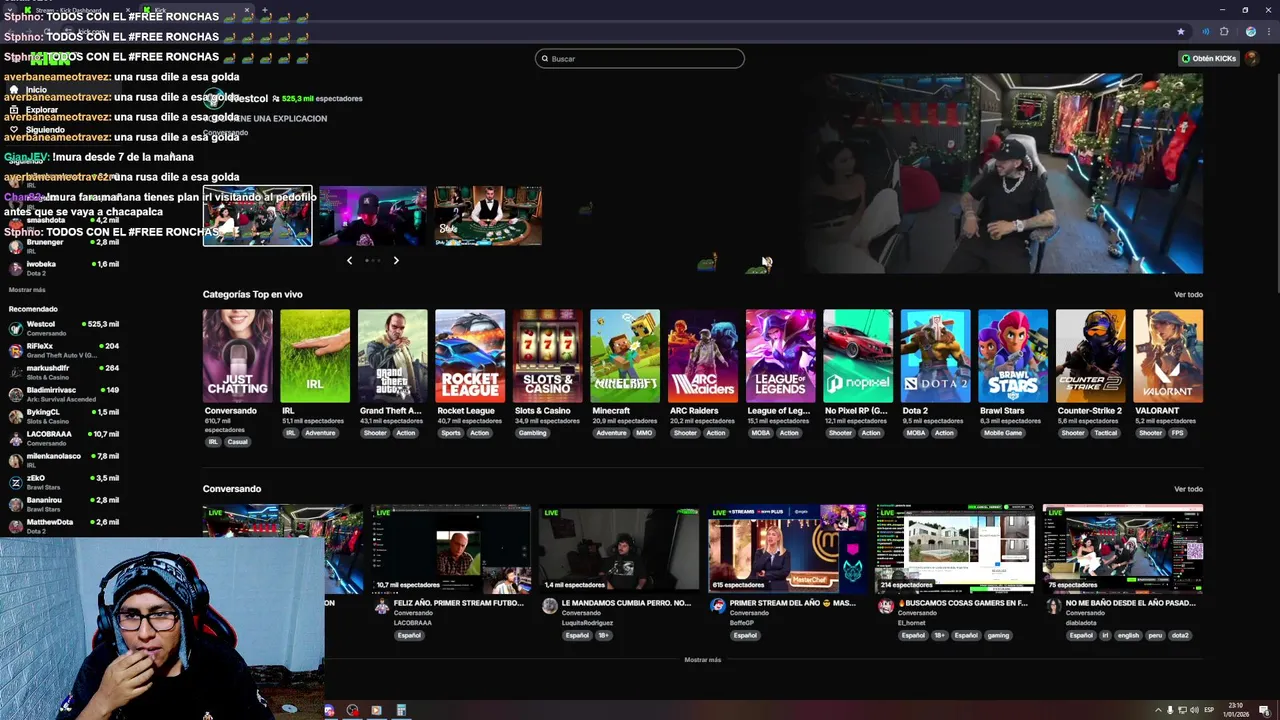This screenshot has height=720, width=1280.
Task: Open the ARC Raiders category cover
Action: pyautogui.click(x=703, y=356)
